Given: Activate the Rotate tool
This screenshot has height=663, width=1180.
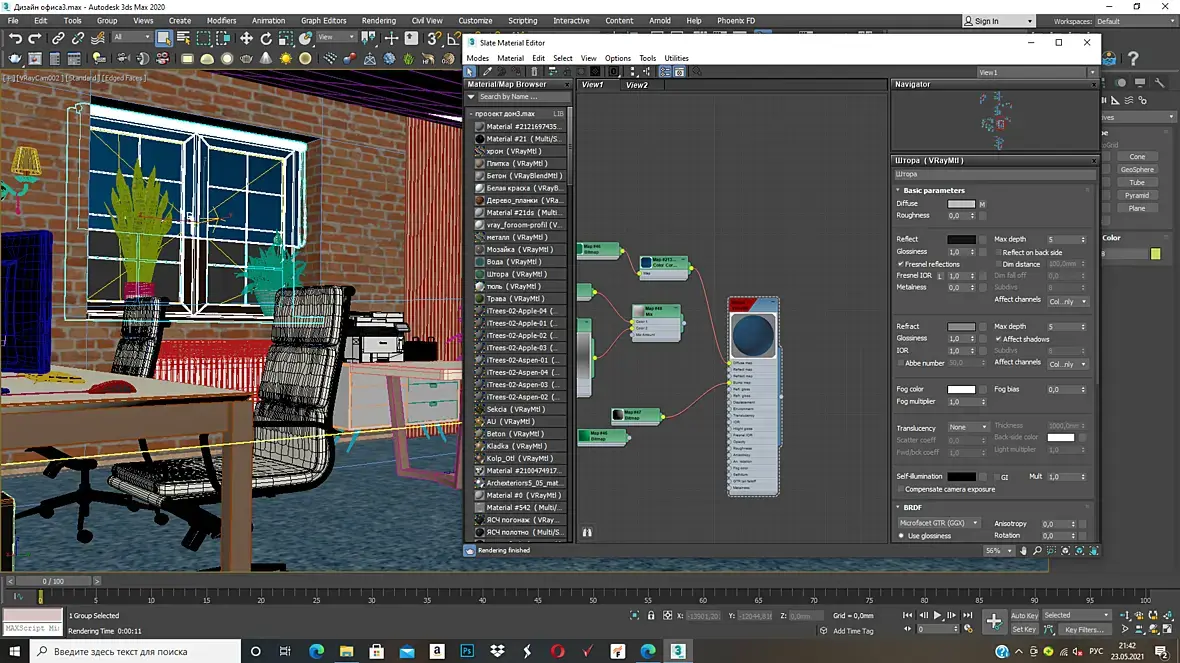Looking at the screenshot, I should click(266, 38).
